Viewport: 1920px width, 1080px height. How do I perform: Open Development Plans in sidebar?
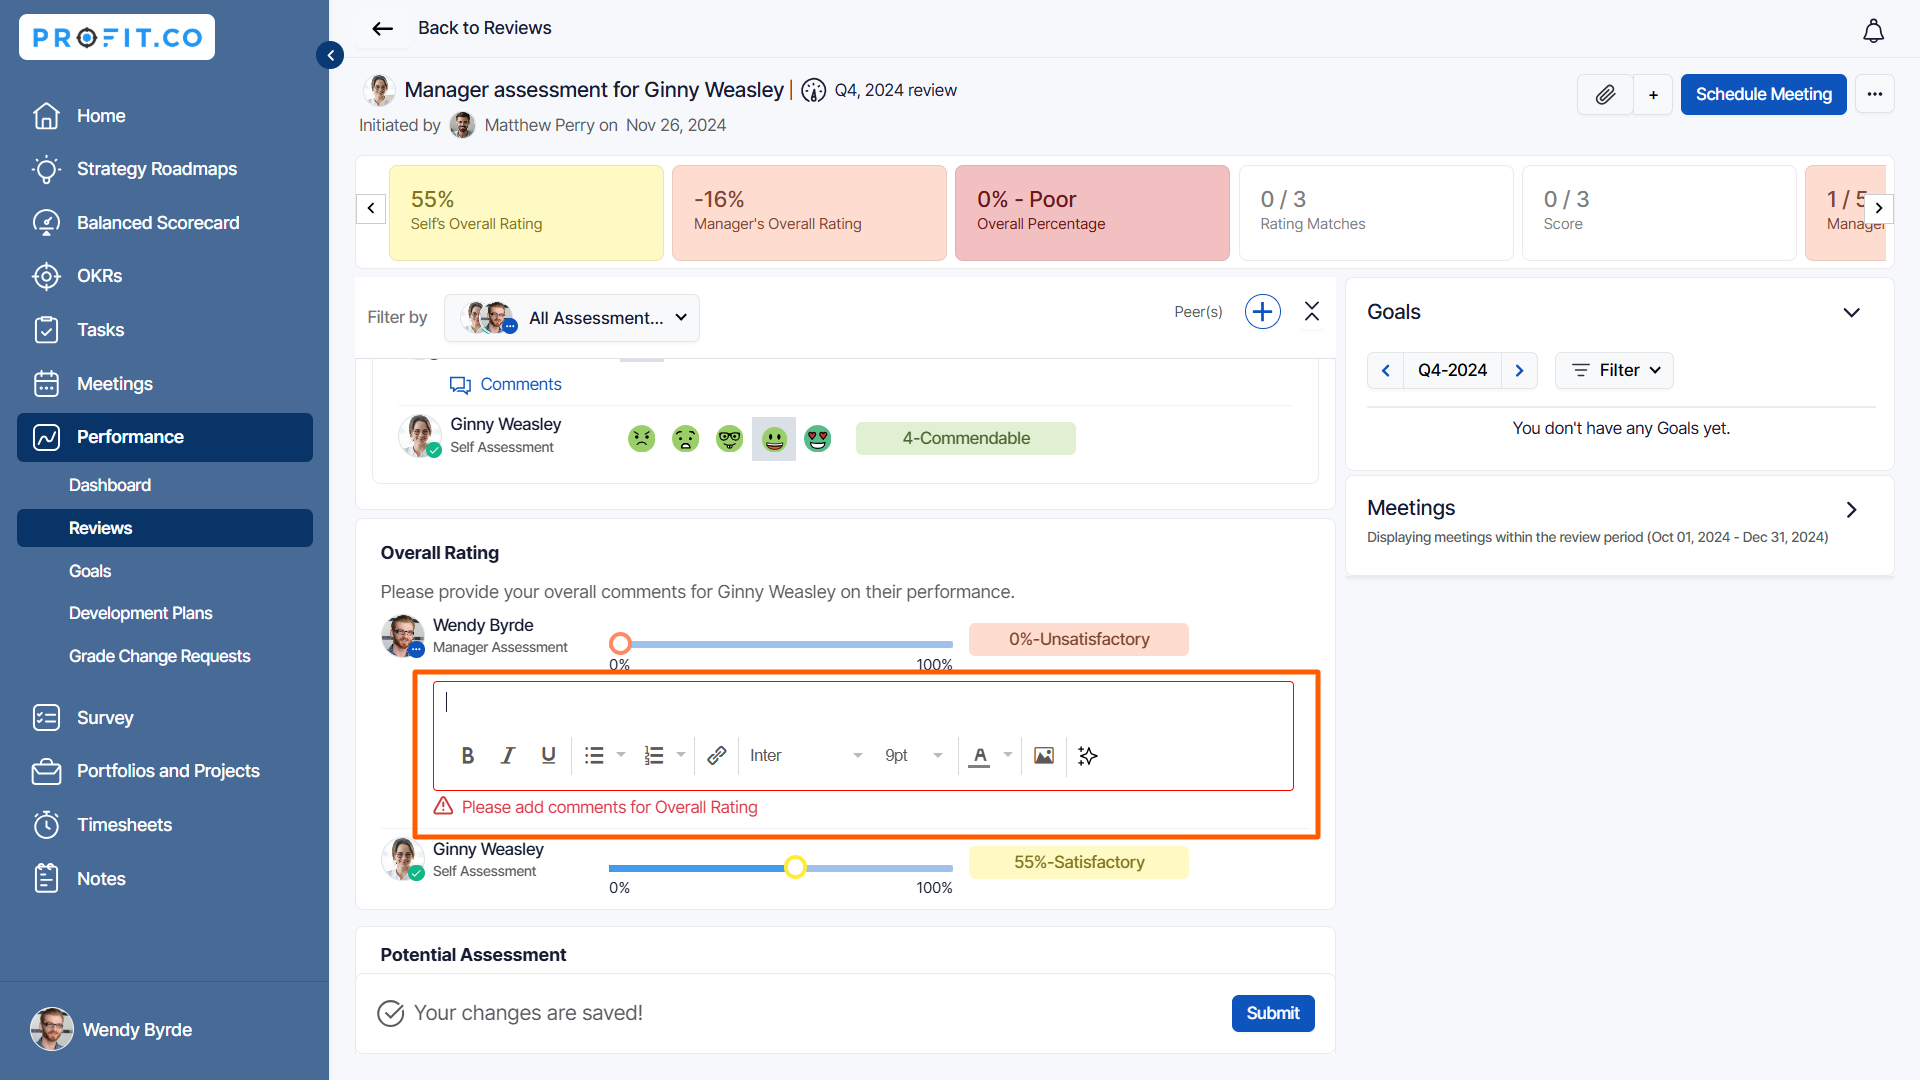pos(140,613)
